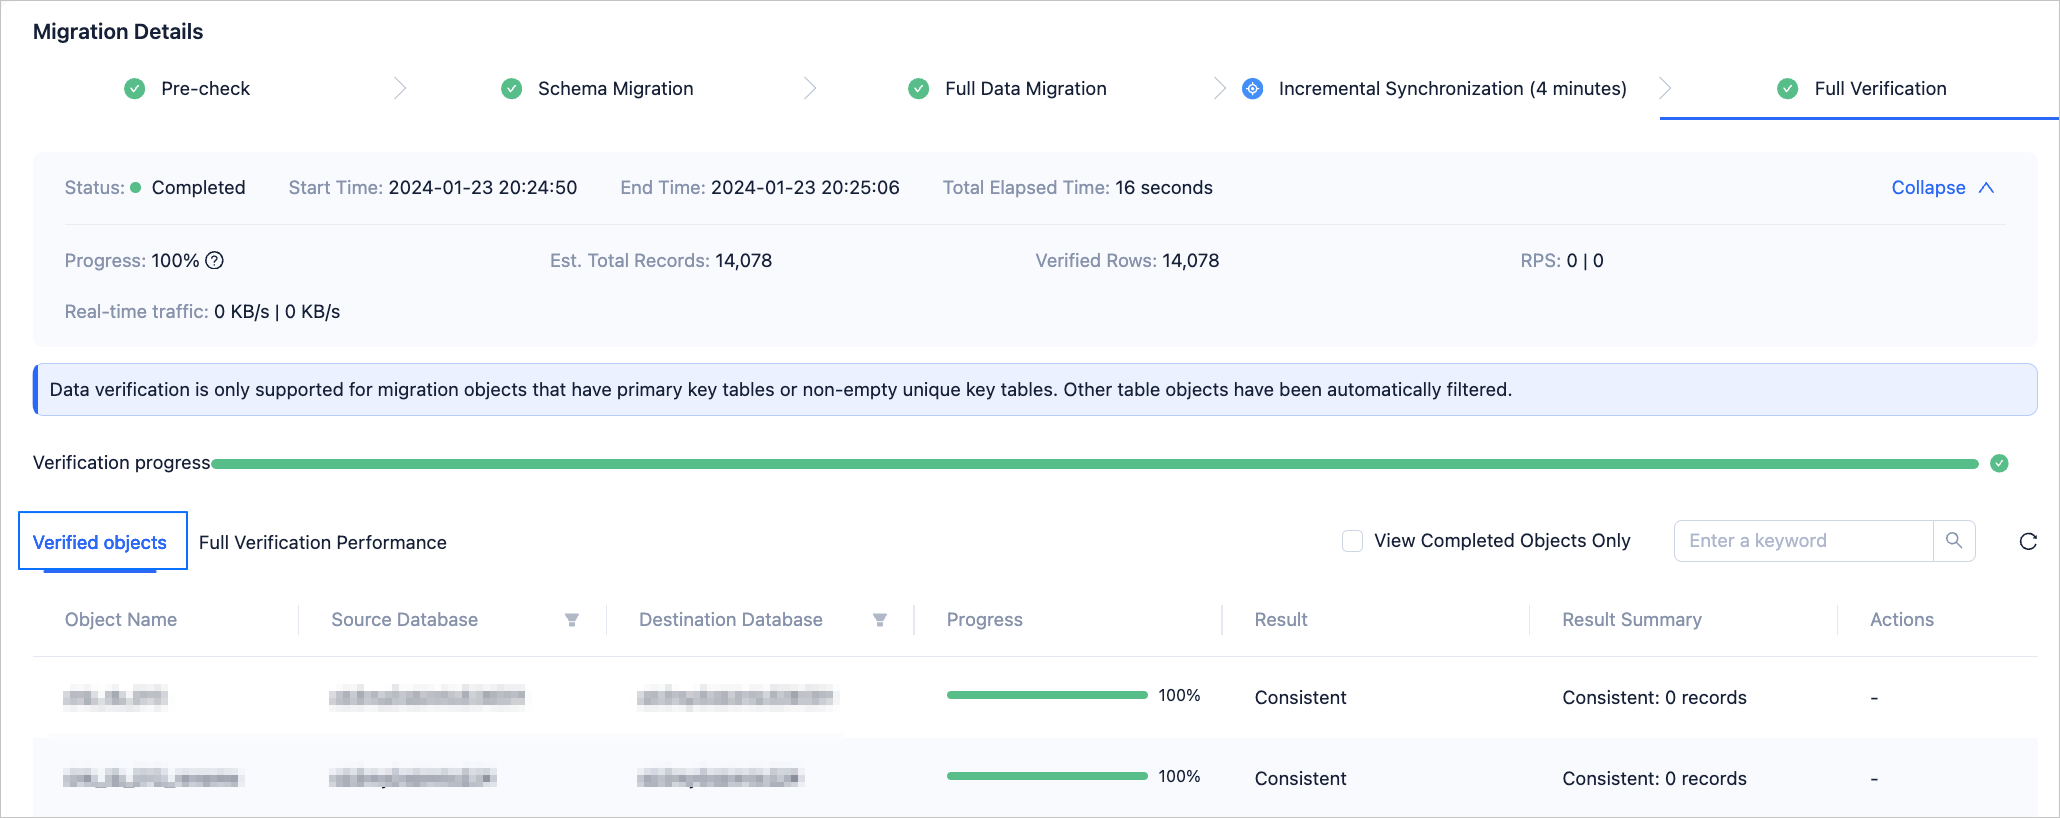The width and height of the screenshot is (2060, 818).
Task: Click the data verification info notice
Action: coord(1035,390)
